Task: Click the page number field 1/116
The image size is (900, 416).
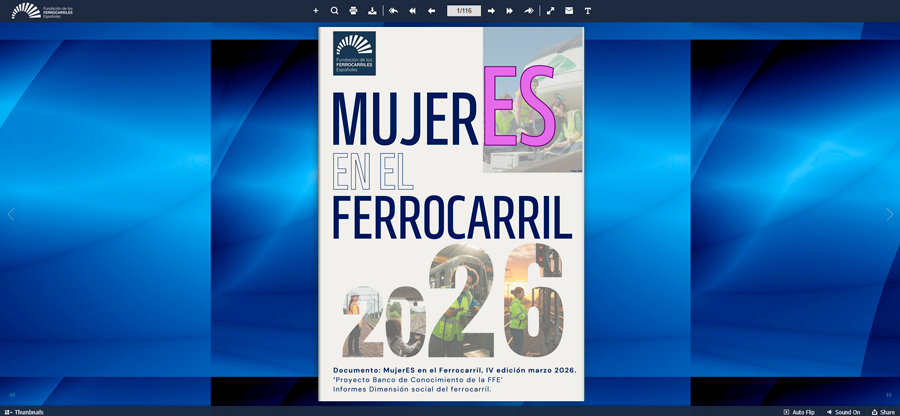Action: (x=463, y=11)
